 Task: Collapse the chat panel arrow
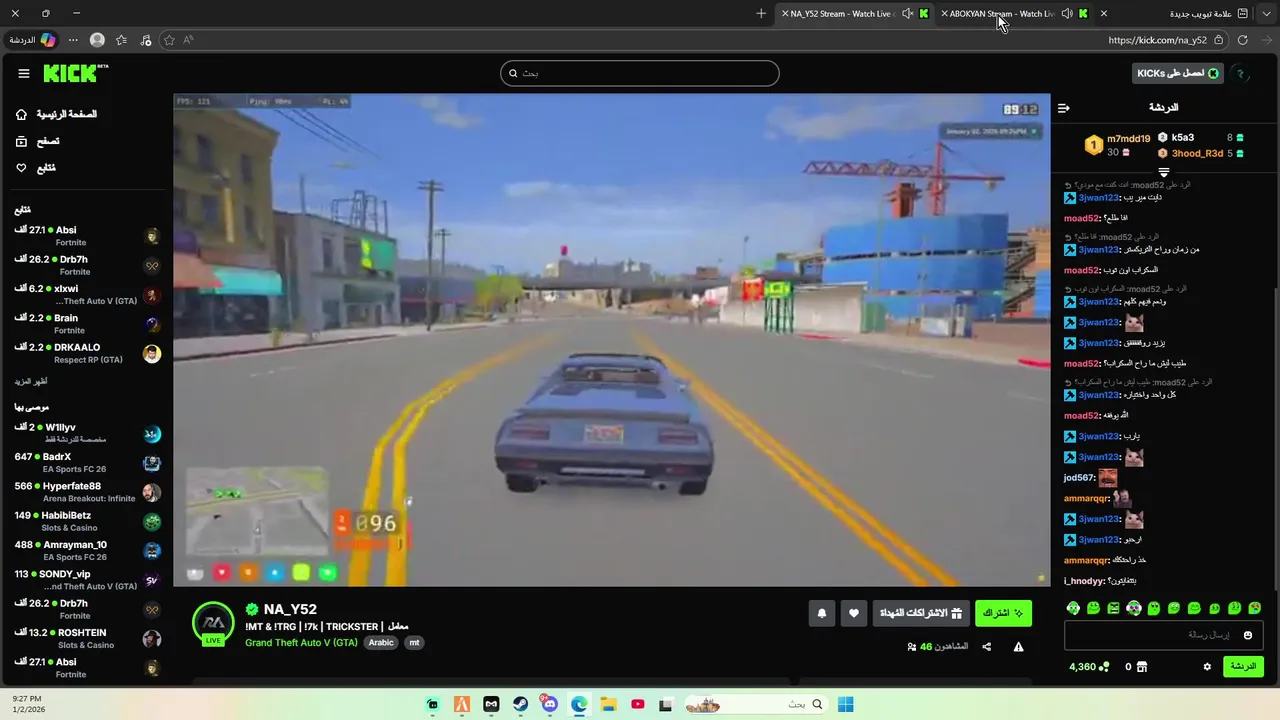tap(1064, 107)
